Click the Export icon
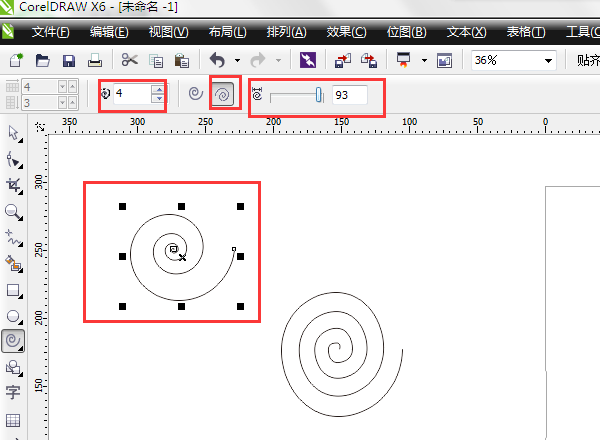Screen dimensions: 600x440 click(369, 60)
